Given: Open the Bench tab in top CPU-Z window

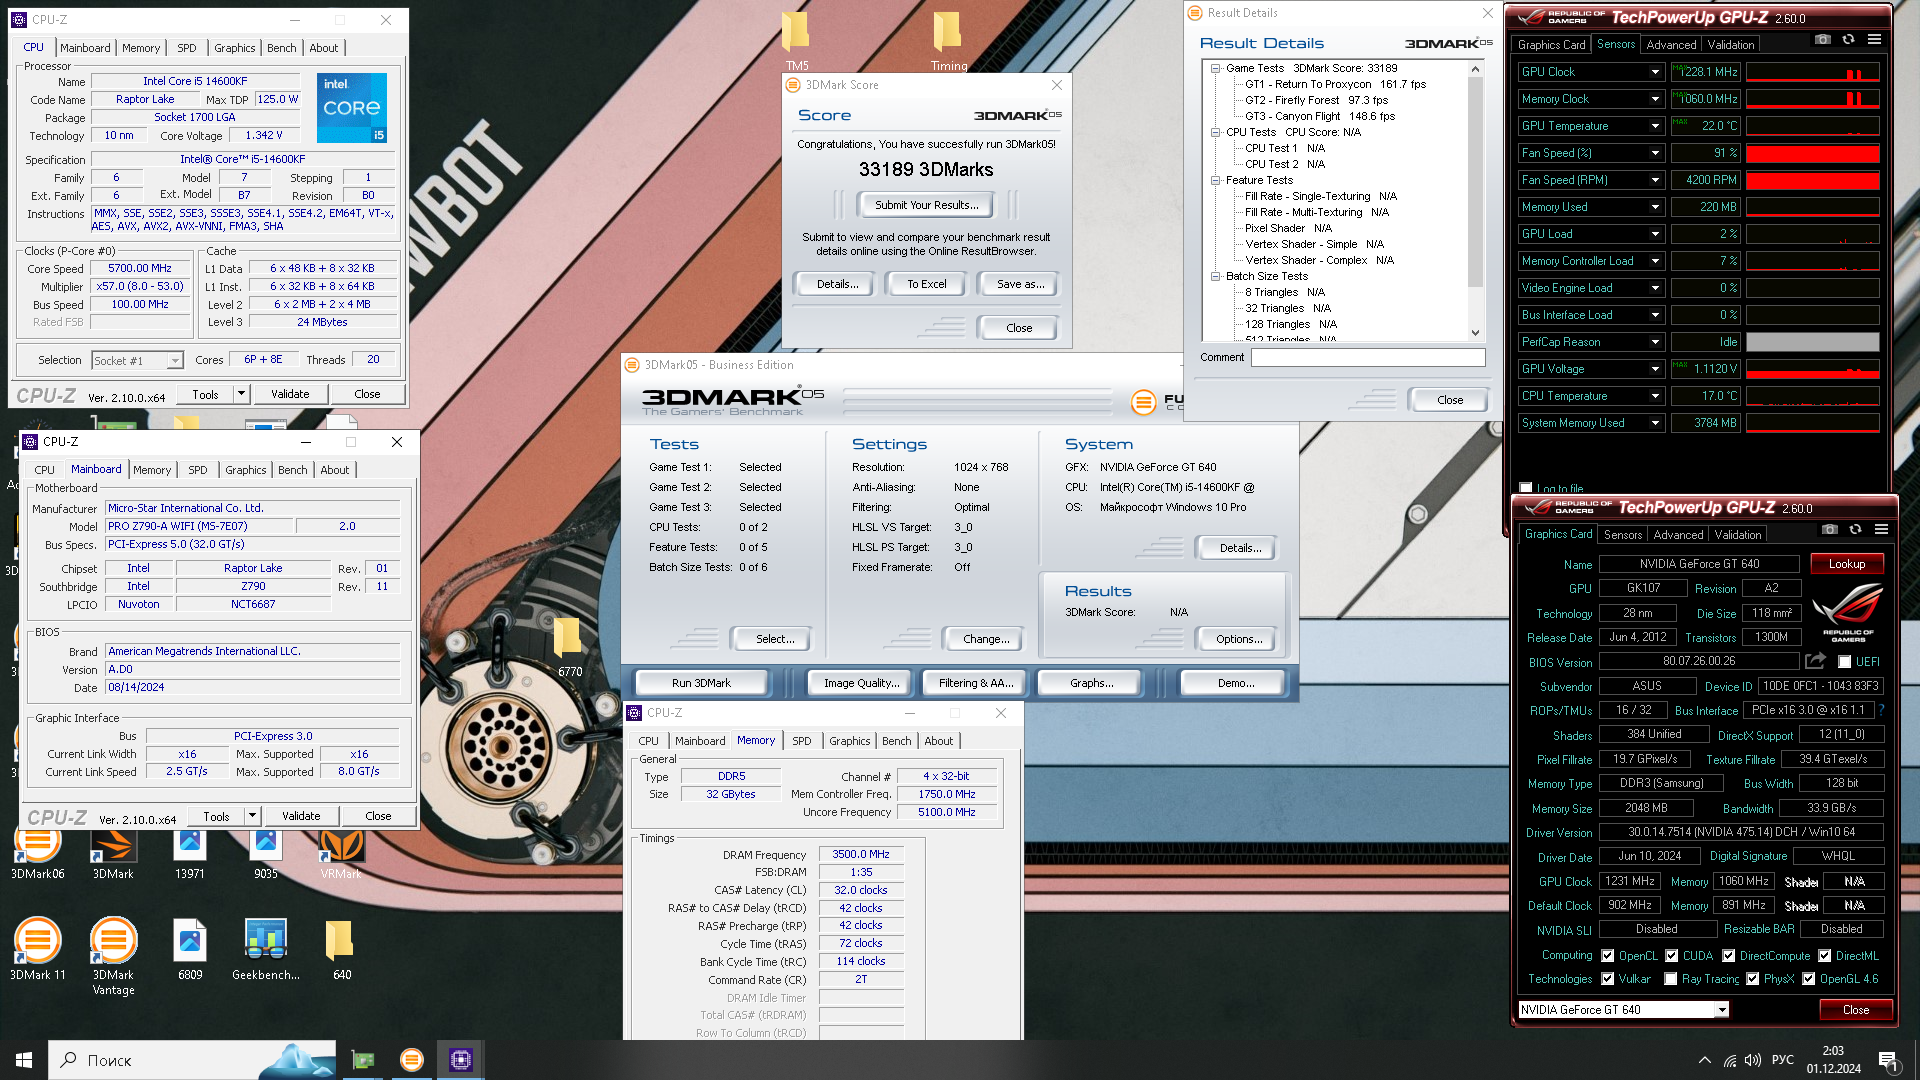Looking at the screenshot, I should pos(281,48).
